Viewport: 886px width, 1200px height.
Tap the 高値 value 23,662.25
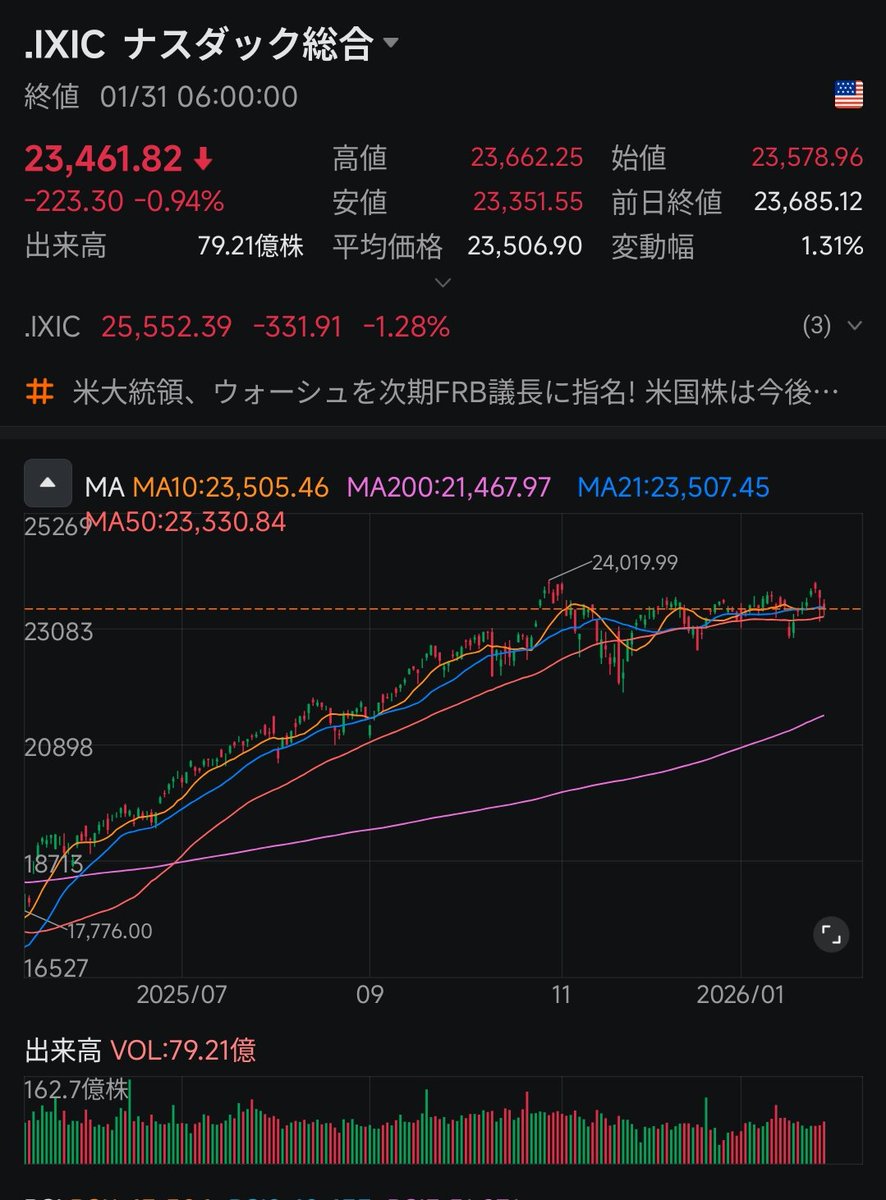[526, 158]
